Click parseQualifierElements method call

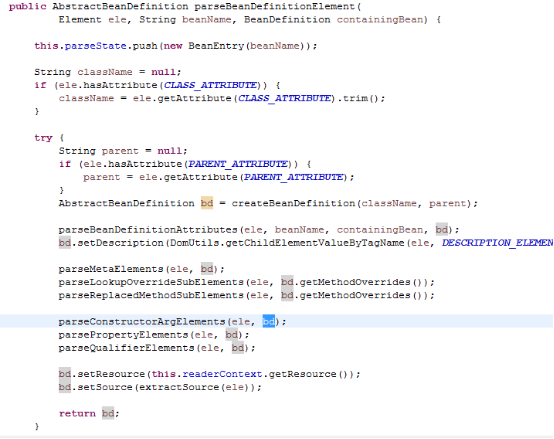pos(126,348)
